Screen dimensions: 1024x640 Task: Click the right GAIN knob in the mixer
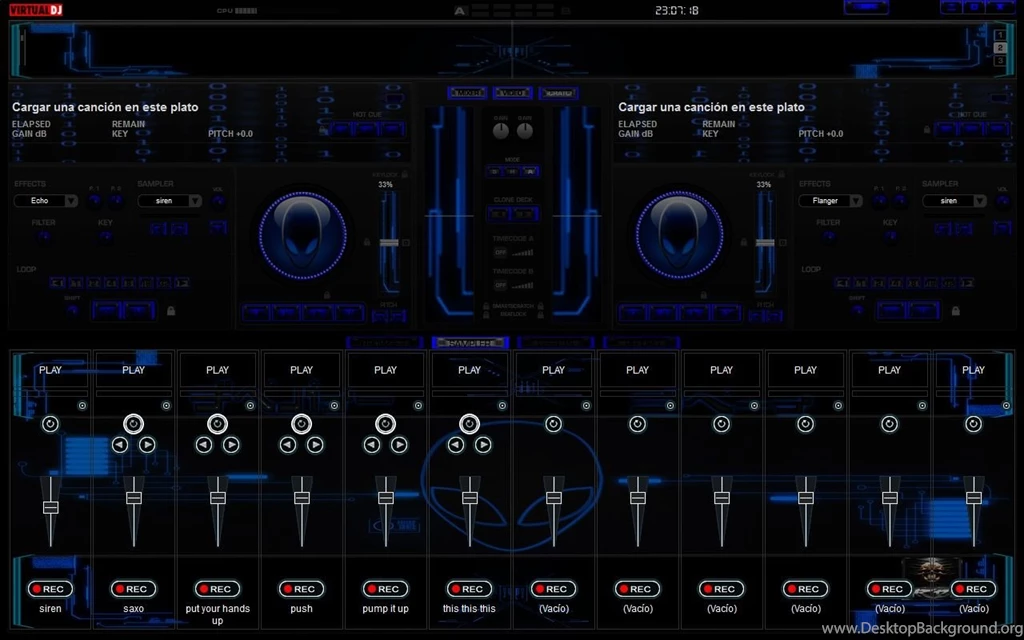pyautogui.click(x=525, y=131)
